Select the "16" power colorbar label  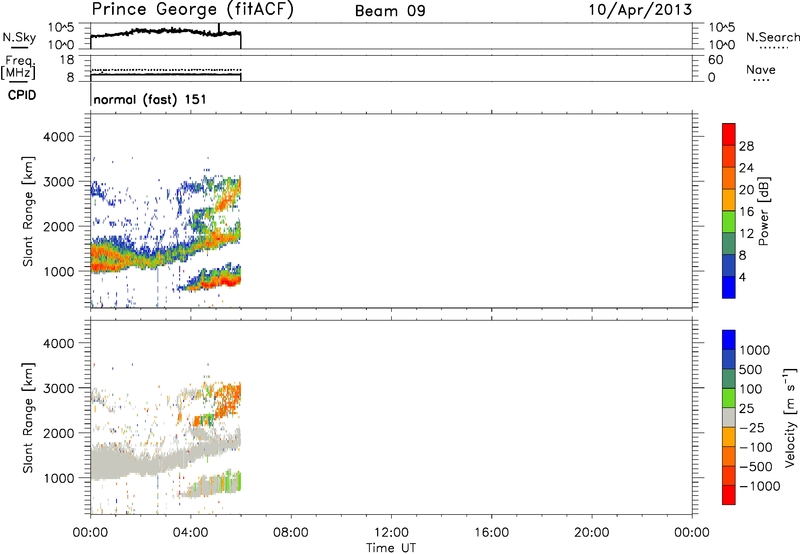point(746,212)
